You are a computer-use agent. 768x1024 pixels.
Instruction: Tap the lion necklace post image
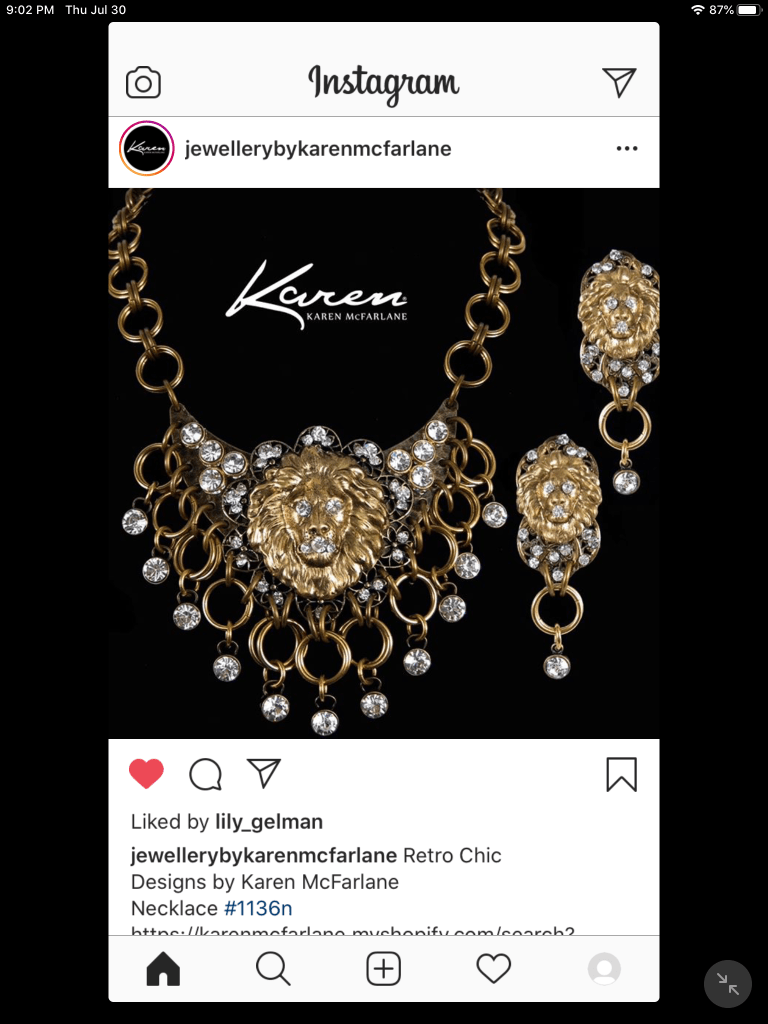384,463
